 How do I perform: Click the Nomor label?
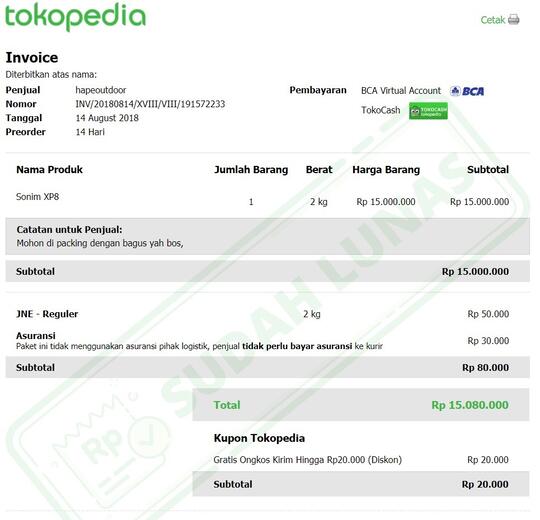click(x=21, y=104)
